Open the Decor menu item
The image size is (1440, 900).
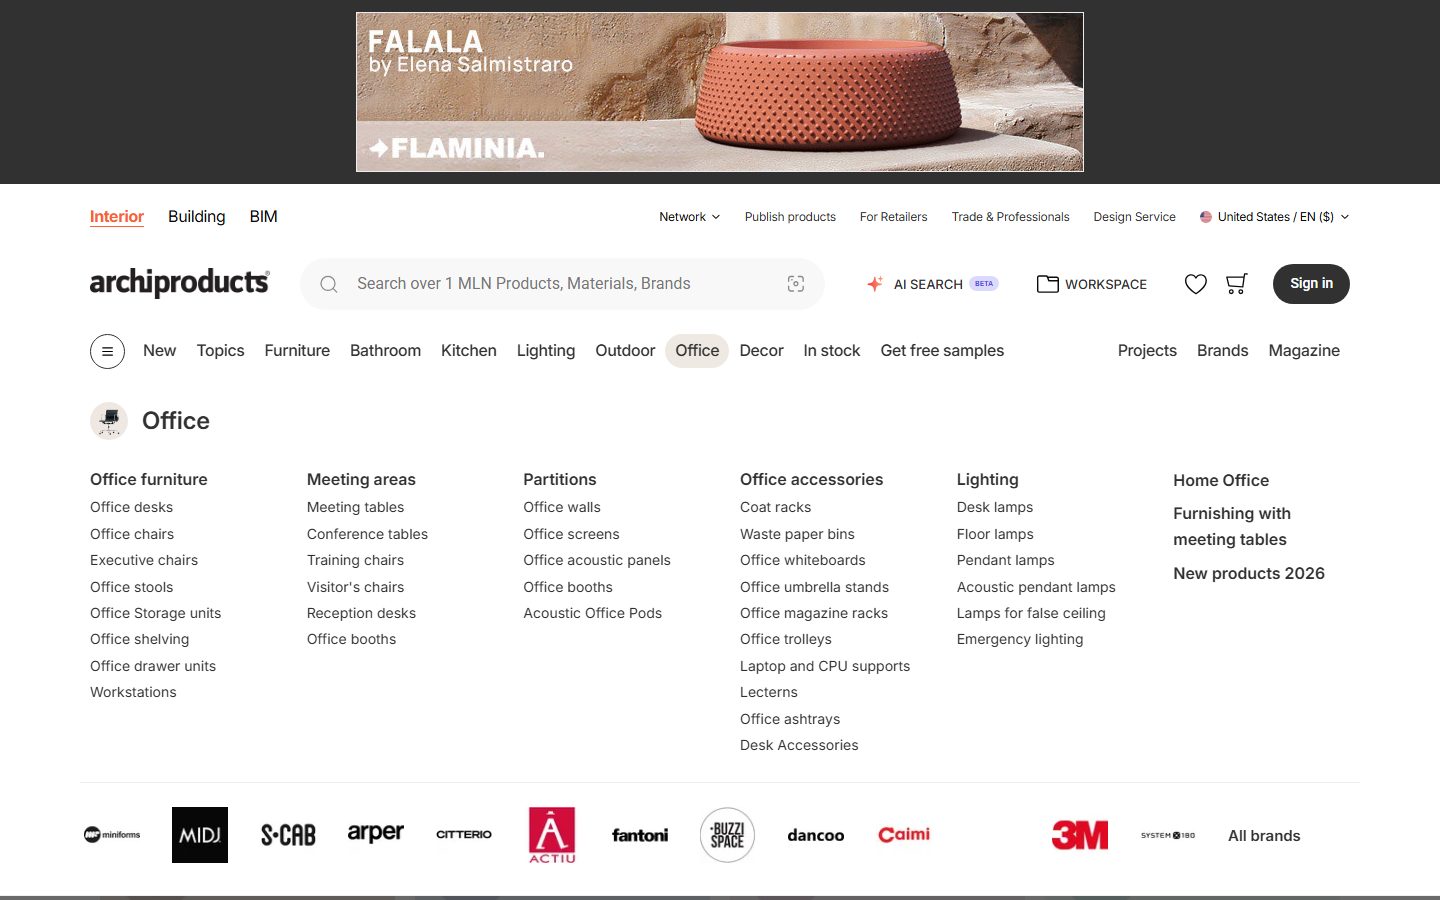click(761, 351)
